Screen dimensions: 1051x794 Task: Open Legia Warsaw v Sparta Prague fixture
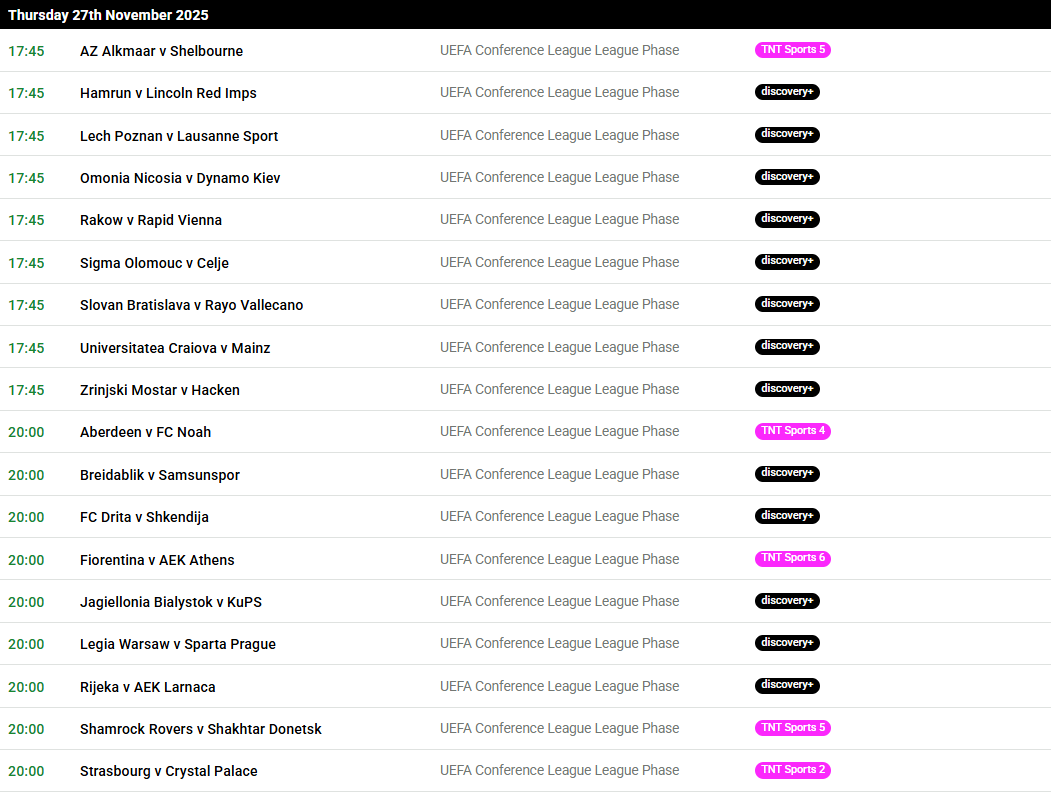coord(178,645)
